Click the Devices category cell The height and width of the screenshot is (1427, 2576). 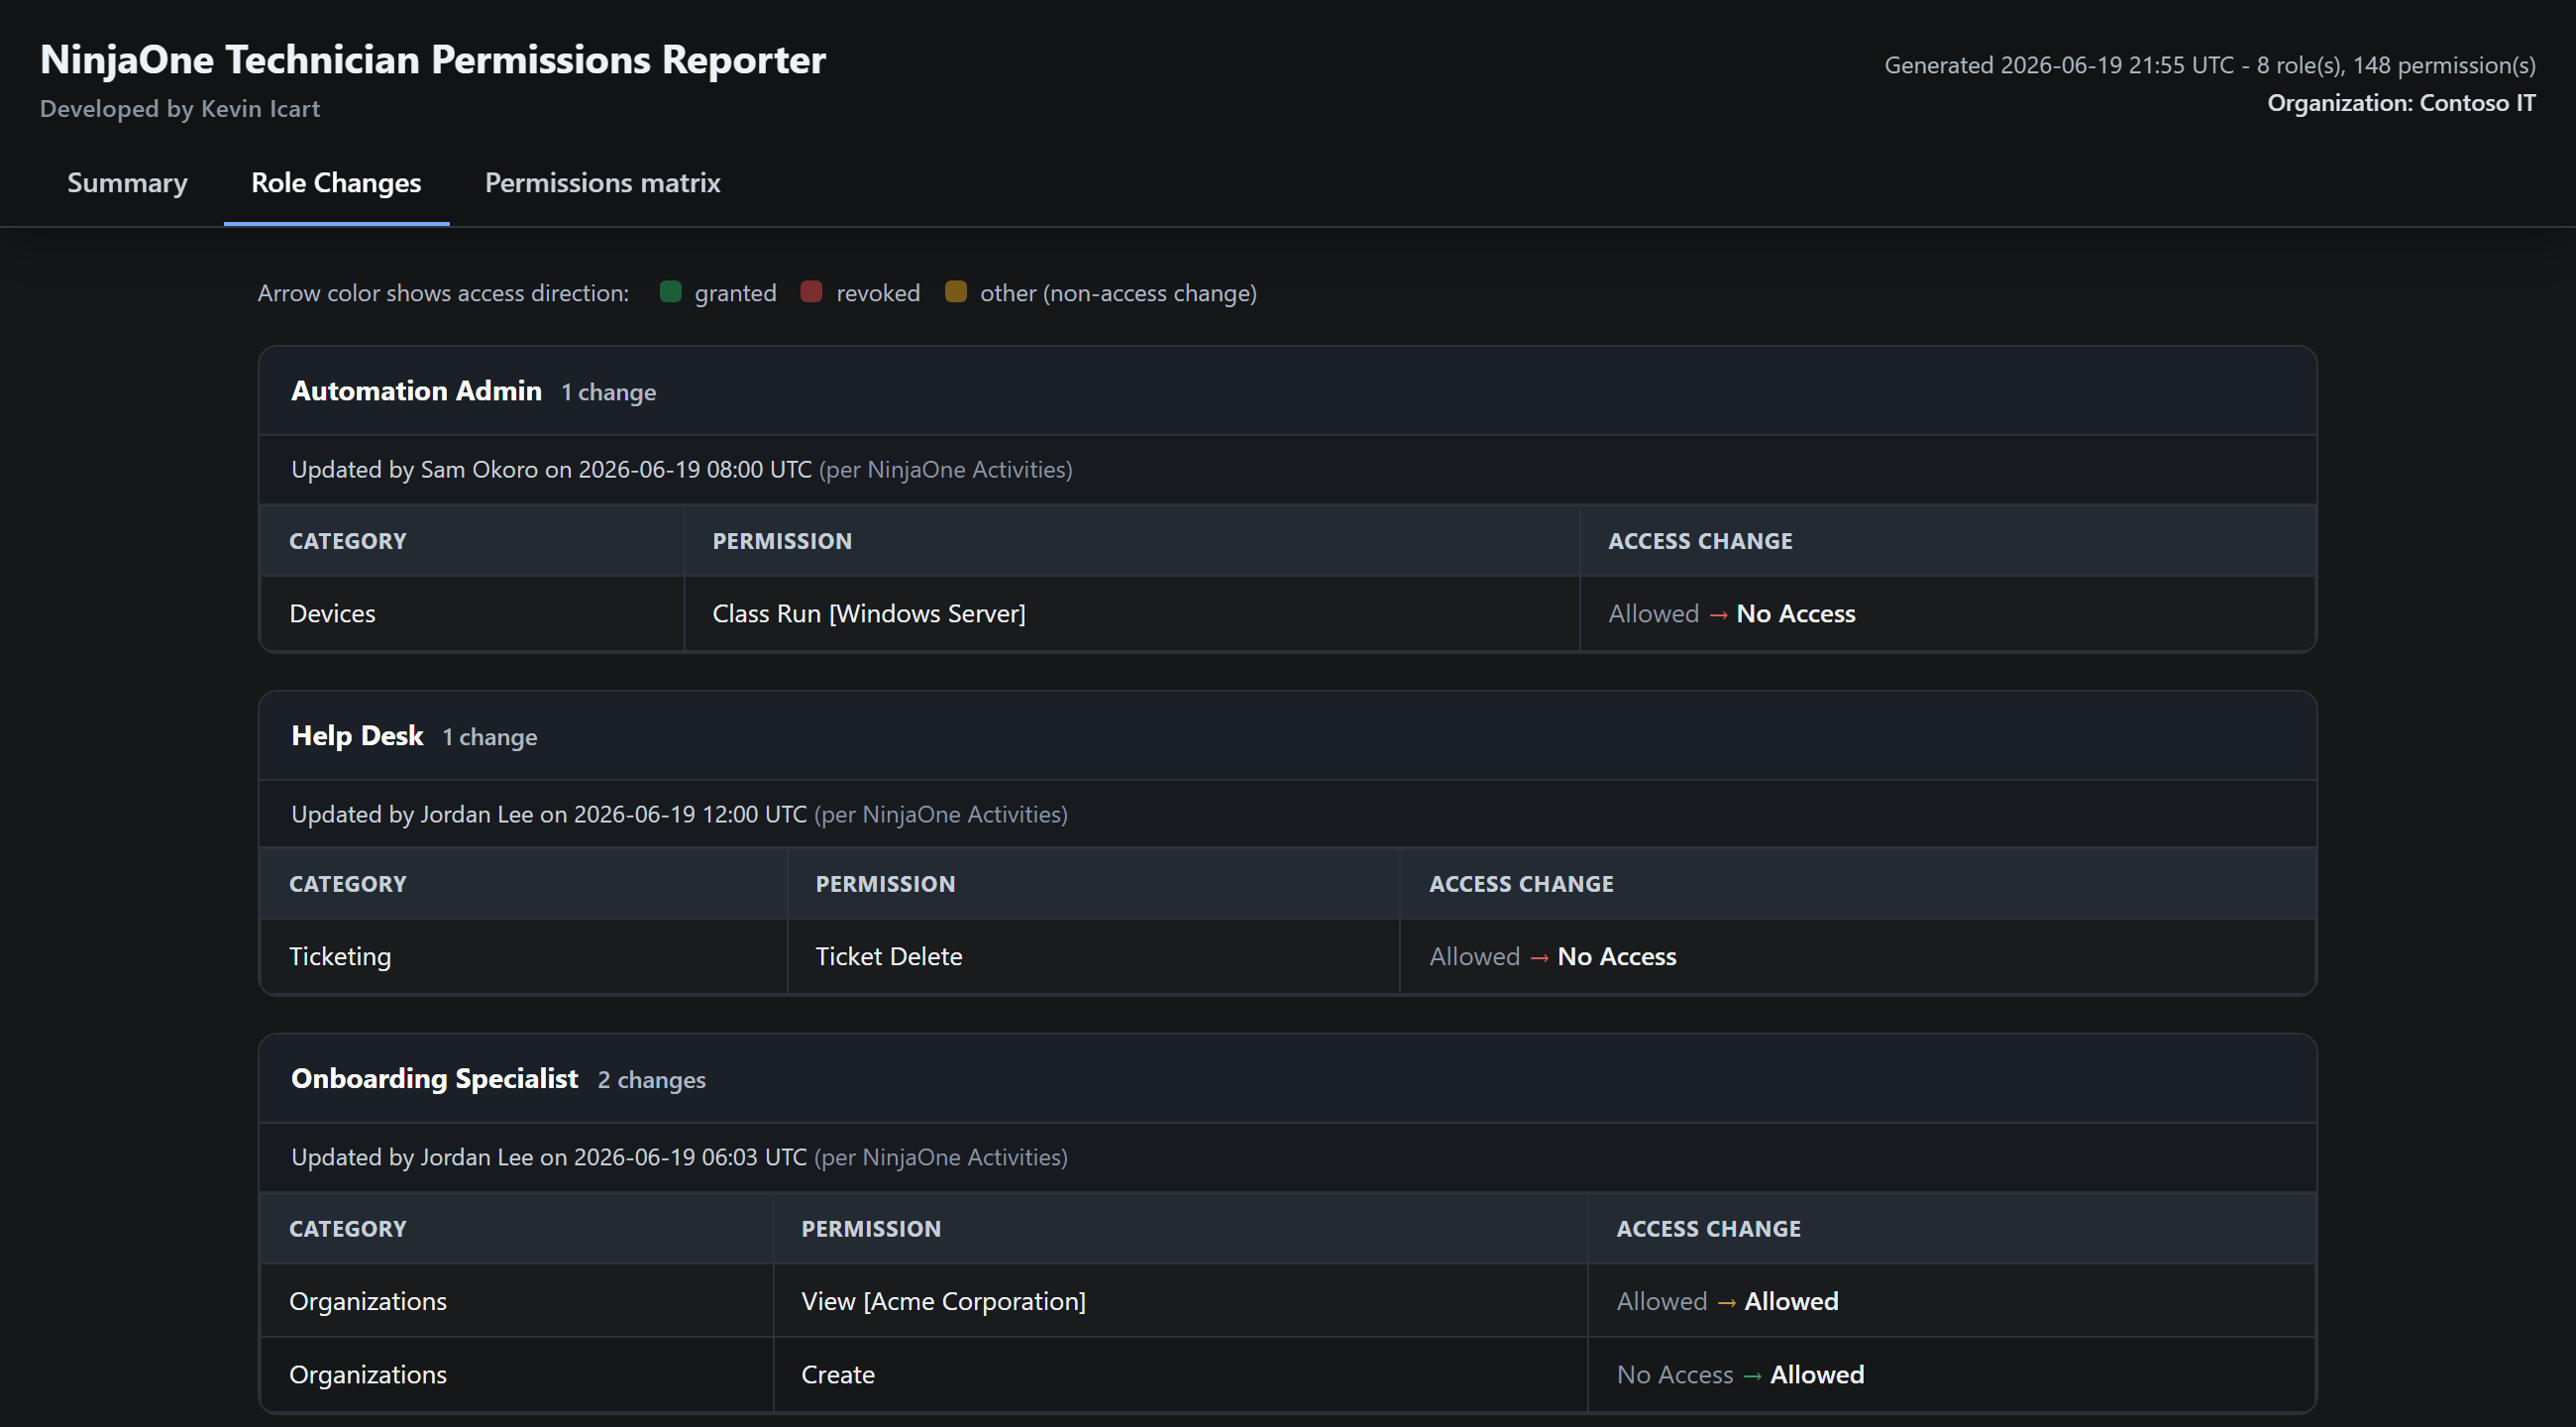(x=472, y=614)
